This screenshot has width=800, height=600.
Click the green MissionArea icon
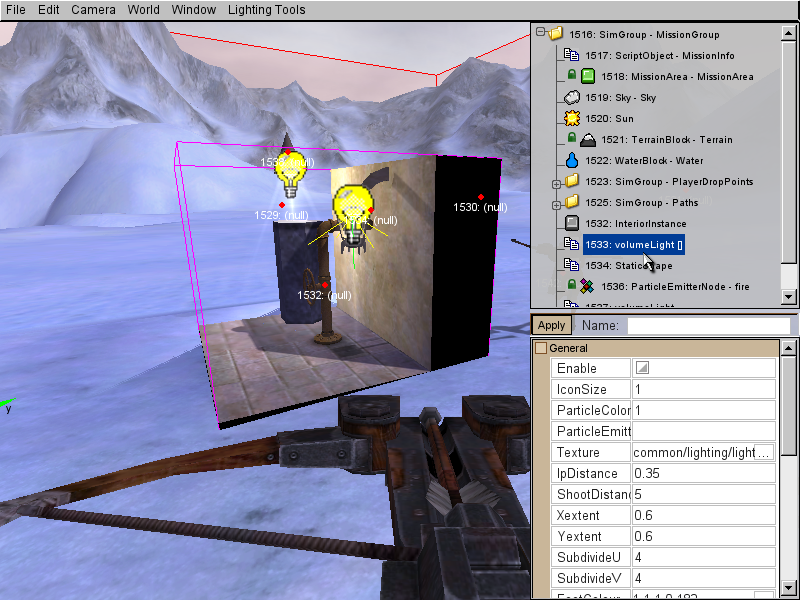(588, 76)
